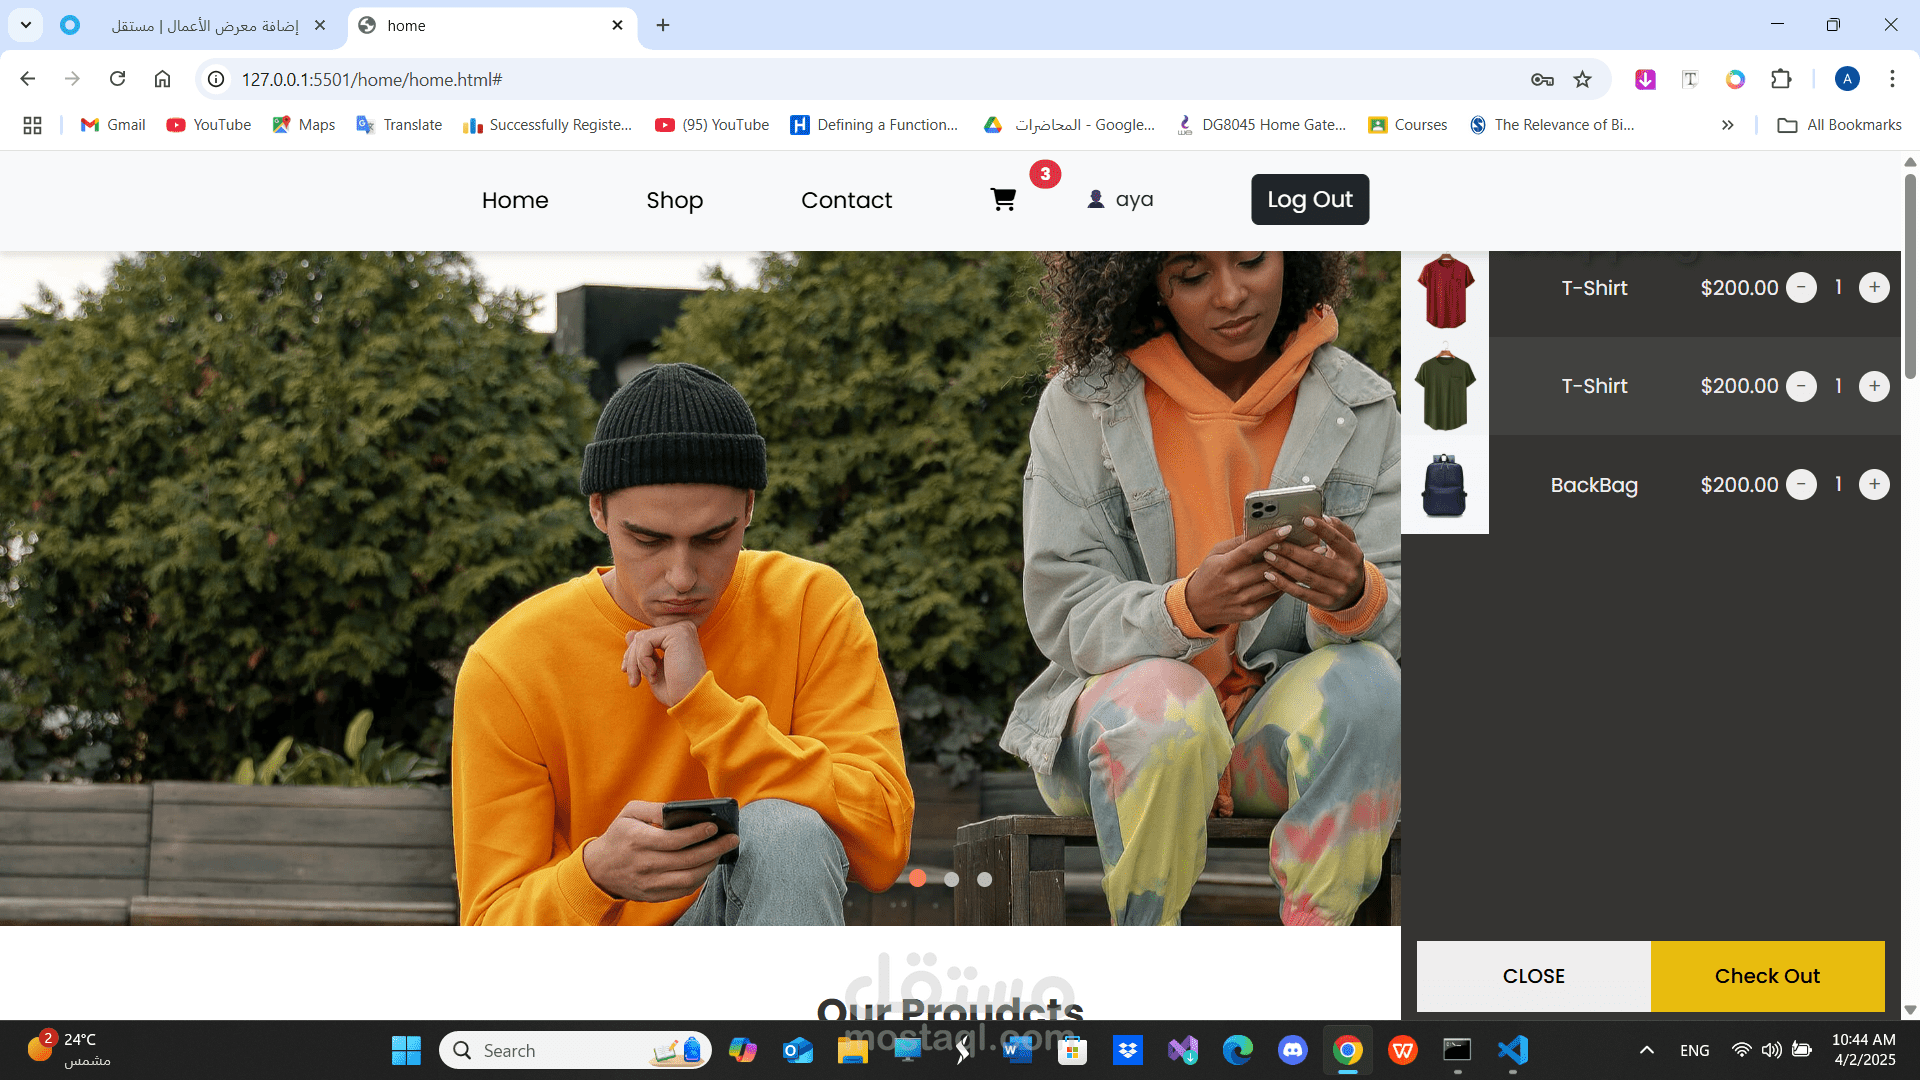Screen dimensions: 1920x1080
Task: Open Visual Studio Code in taskbar
Action: 1512,1050
